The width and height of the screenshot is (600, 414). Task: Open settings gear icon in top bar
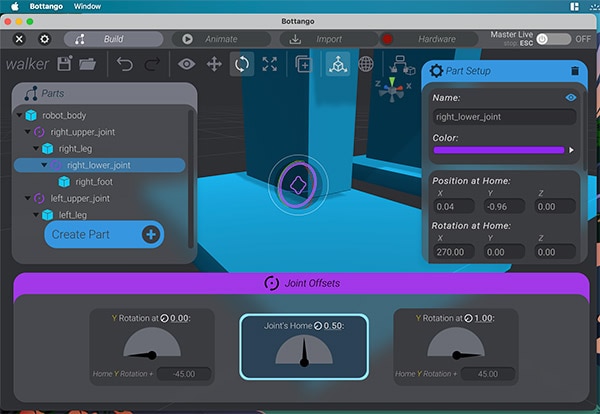(x=44, y=39)
